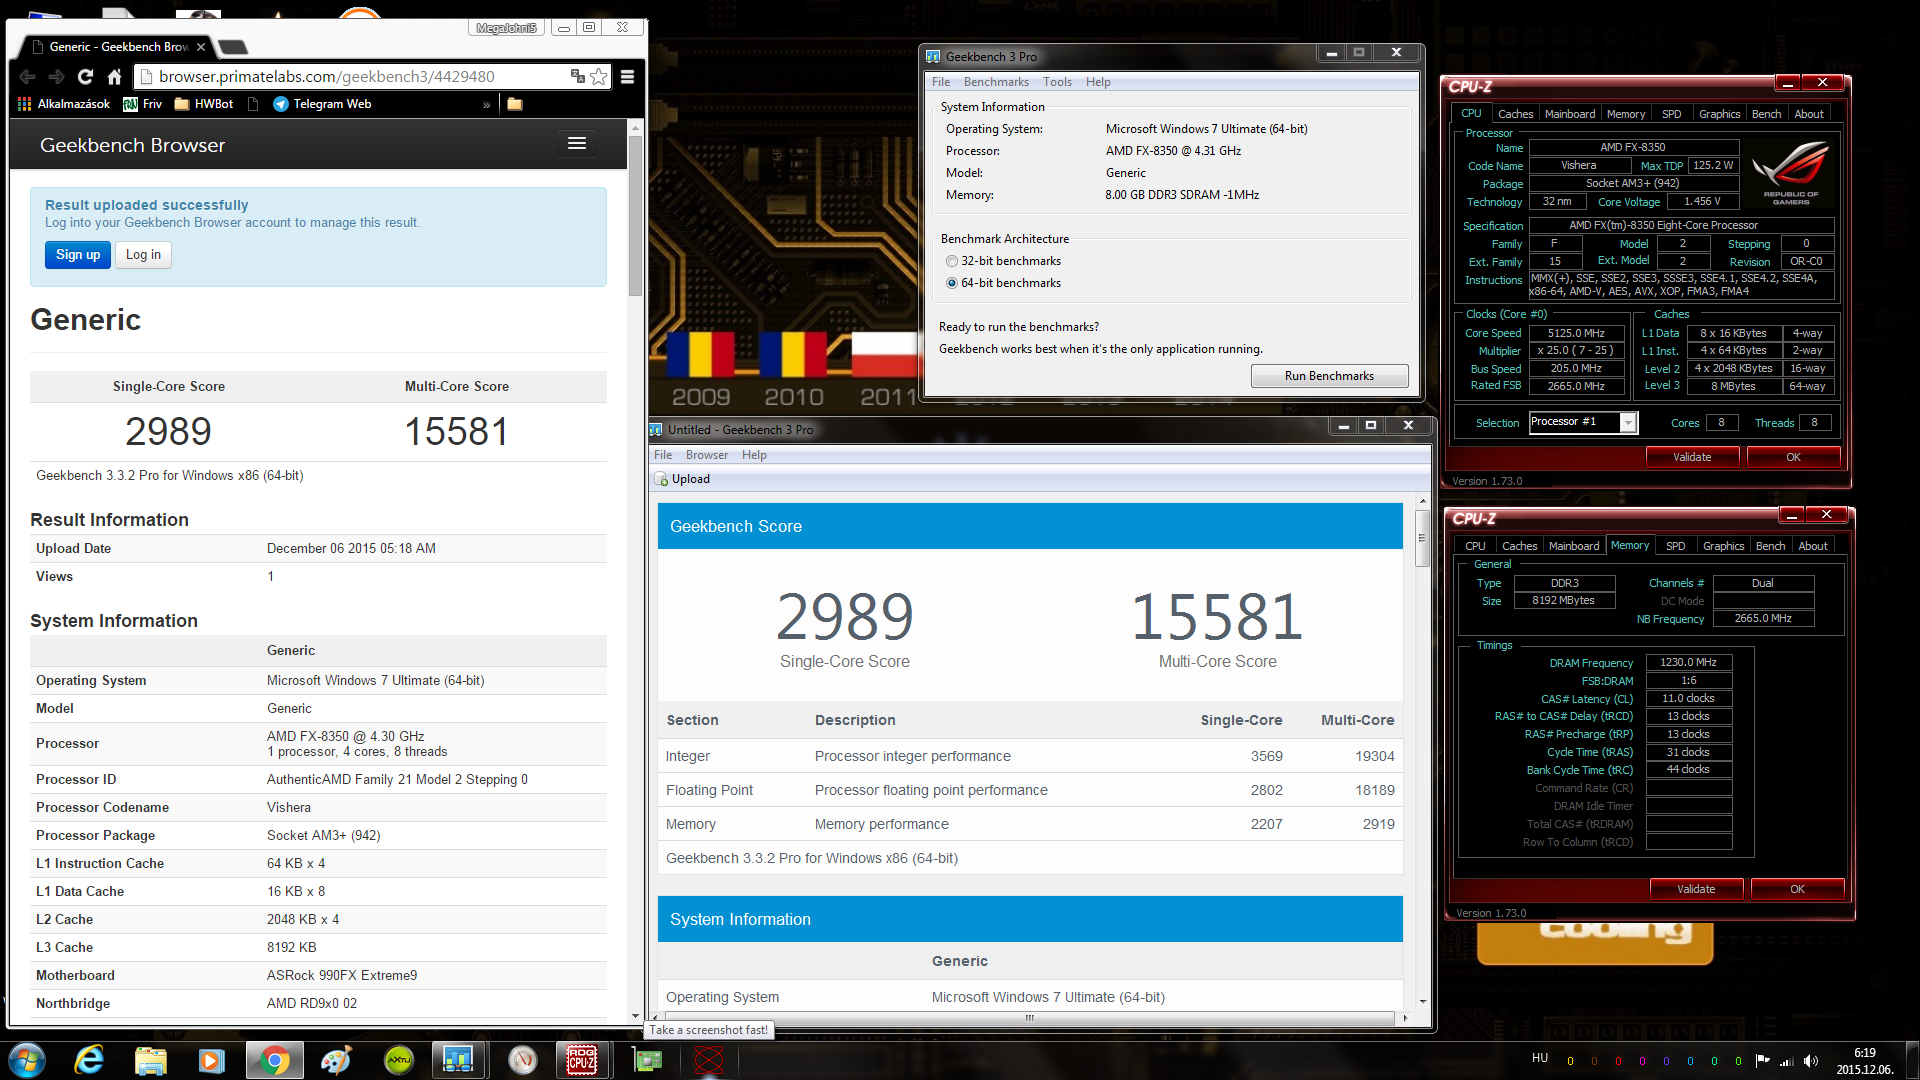Open the File menu in the Untitled Geekbench window
Image resolution: width=1920 pixels, height=1080 pixels.
[x=663, y=455]
